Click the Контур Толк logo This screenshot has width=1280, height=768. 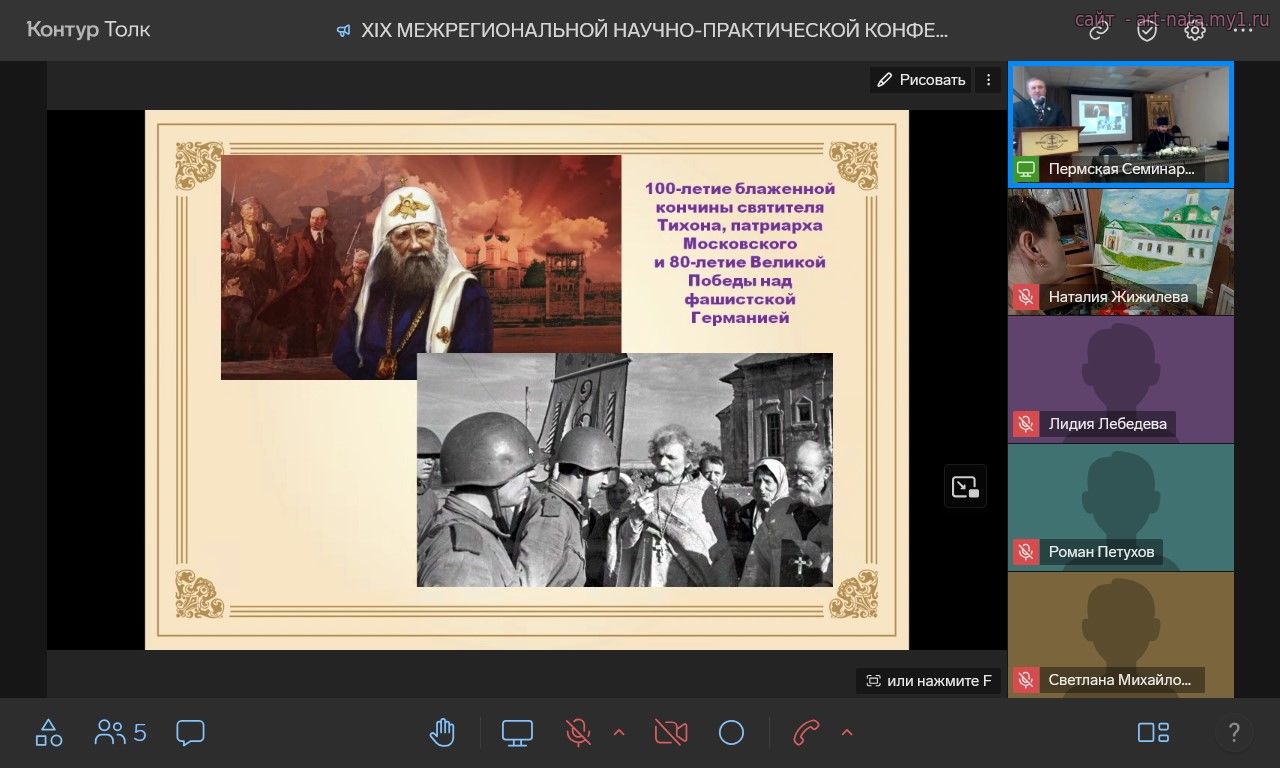coord(88,30)
